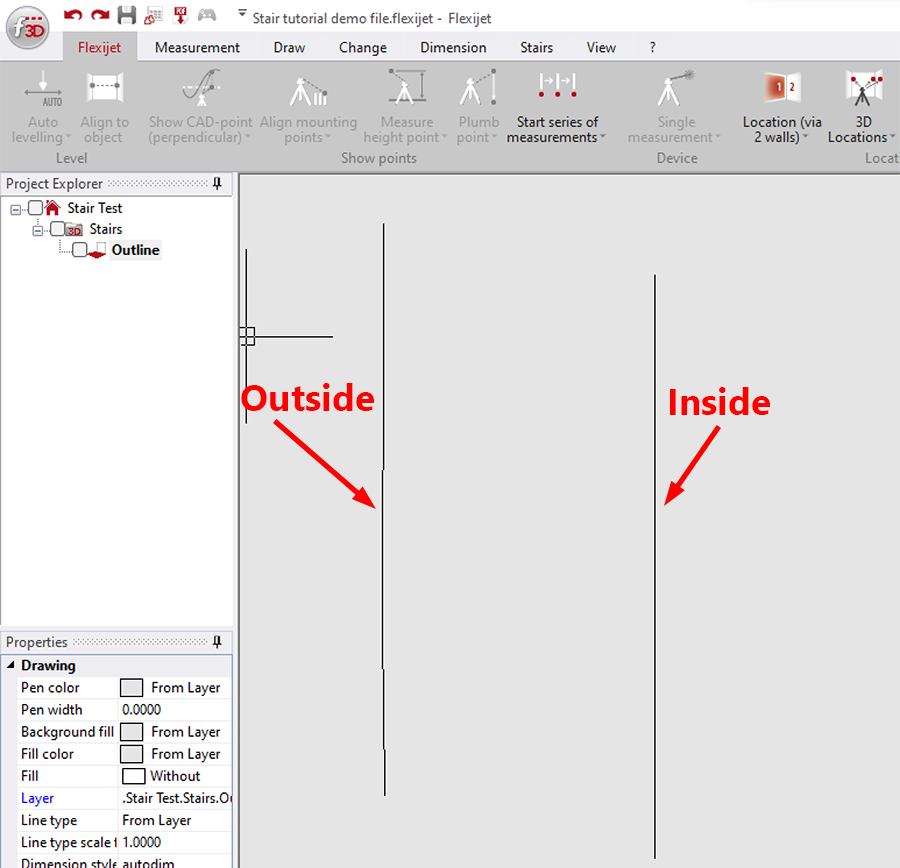Save the Stair tutorial demo file

coord(125,16)
